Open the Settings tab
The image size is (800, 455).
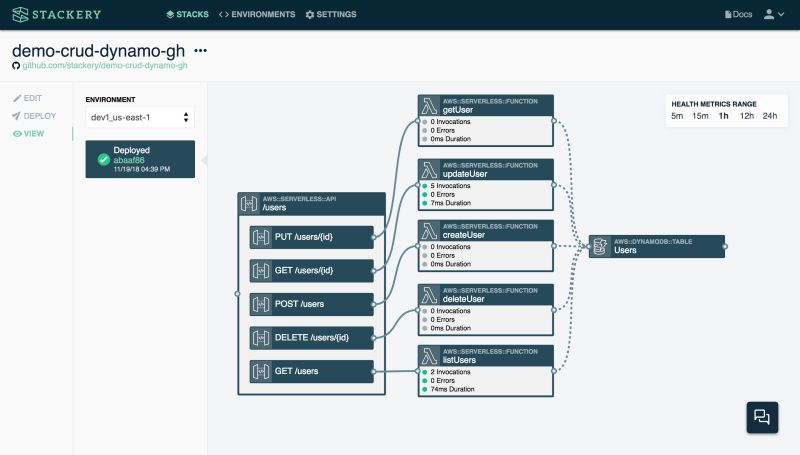331,14
